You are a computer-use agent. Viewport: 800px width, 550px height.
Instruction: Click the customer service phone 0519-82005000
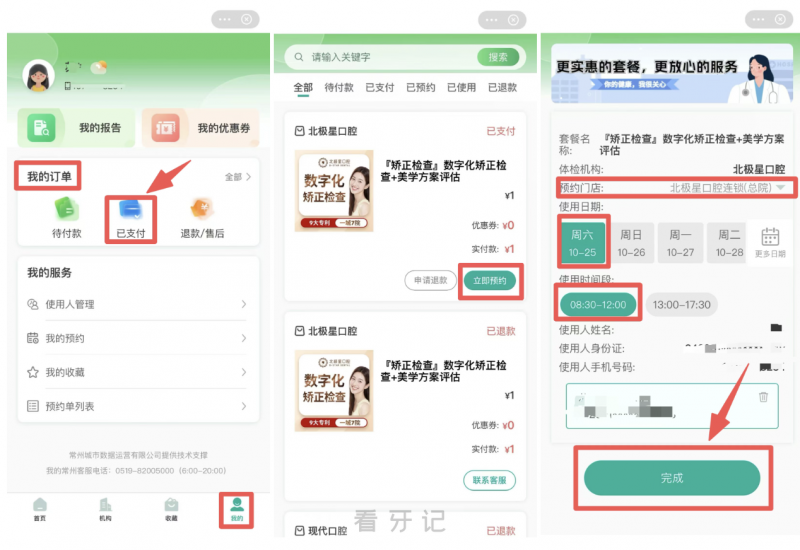tap(144, 470)
